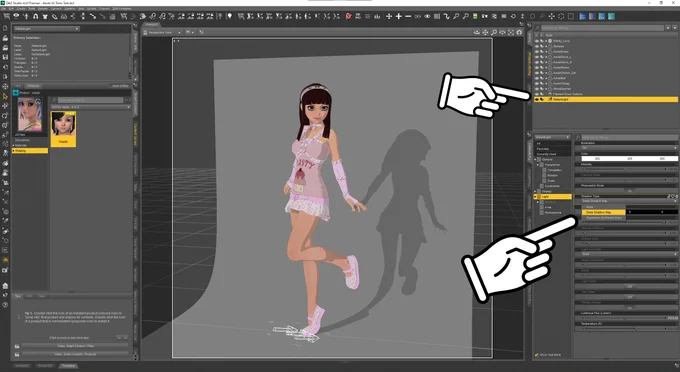Expand the Display property group
The height and width of the screenshot is (372, 680).
(536, 191)
